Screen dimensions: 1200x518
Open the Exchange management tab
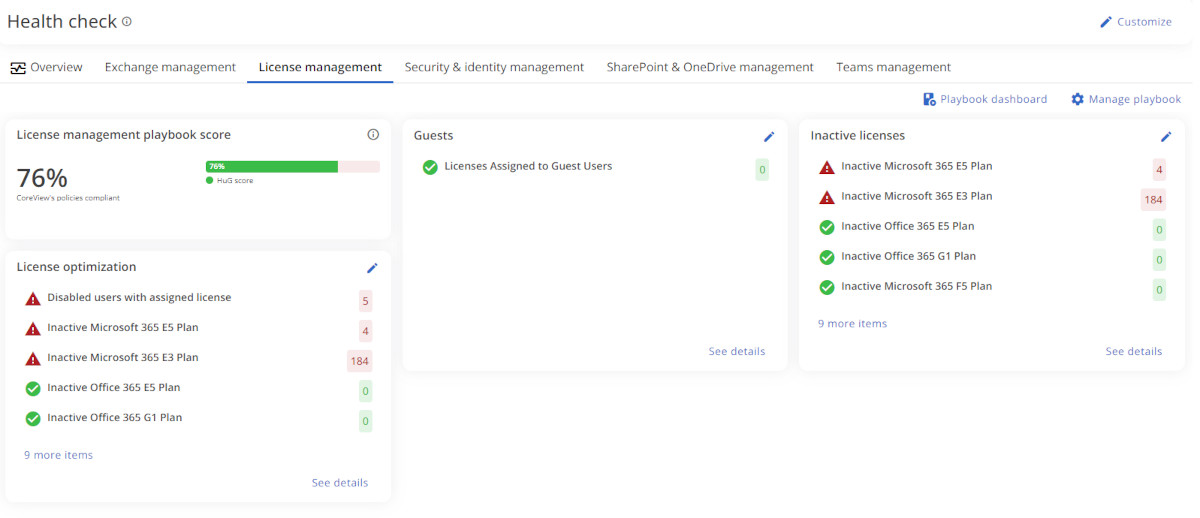tap(170, 67)
